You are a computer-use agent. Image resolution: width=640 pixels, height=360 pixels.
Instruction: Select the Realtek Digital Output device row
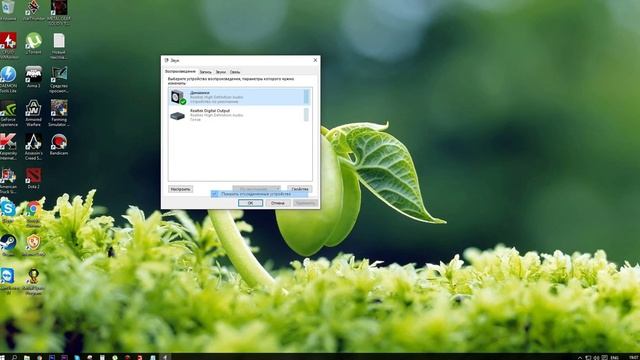(240, 115)
